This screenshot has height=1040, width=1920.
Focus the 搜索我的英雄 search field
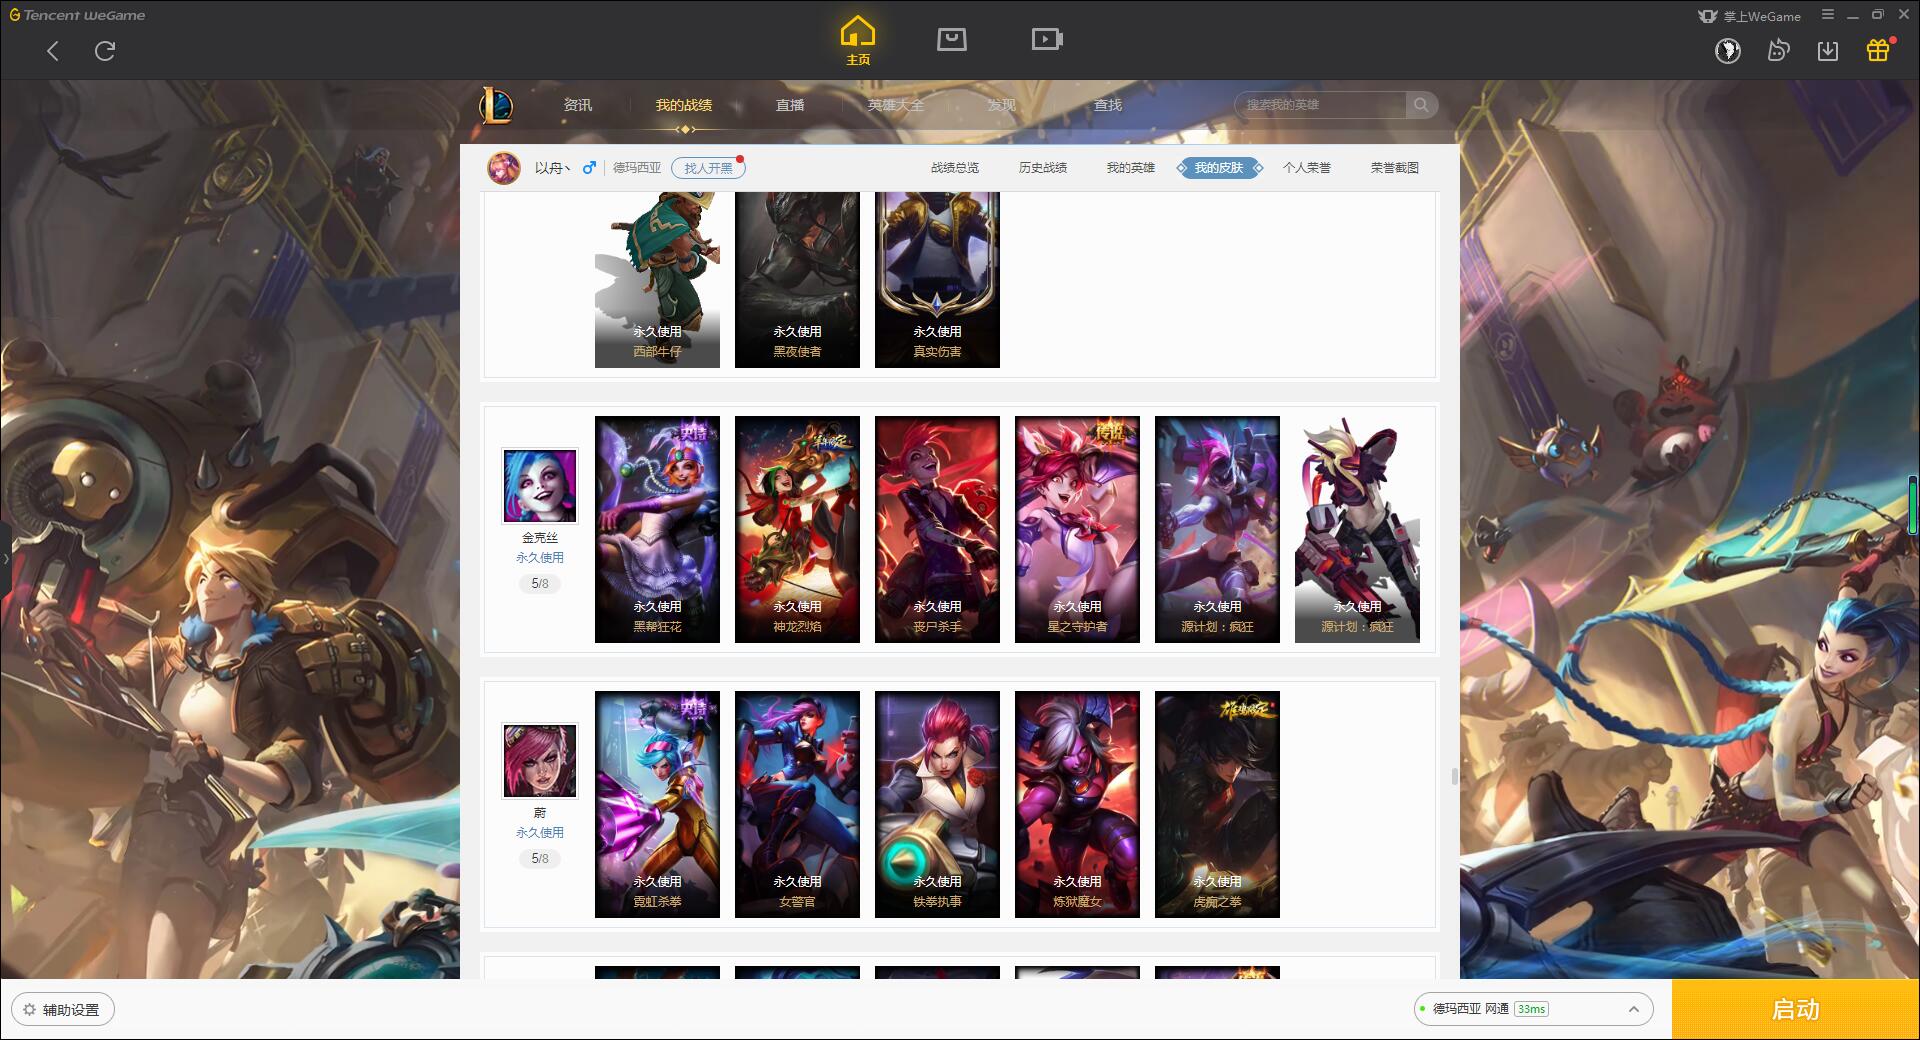[1321, 104]
